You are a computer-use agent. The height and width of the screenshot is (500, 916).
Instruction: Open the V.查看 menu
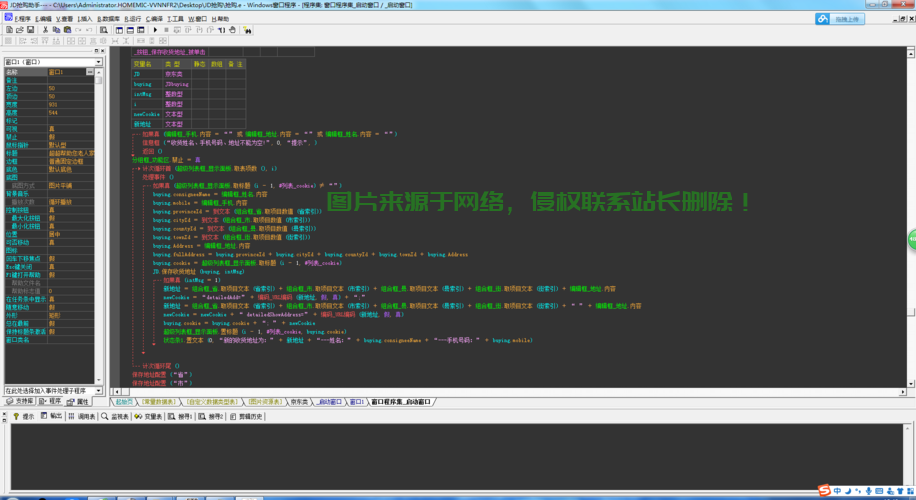pos(64,19)
